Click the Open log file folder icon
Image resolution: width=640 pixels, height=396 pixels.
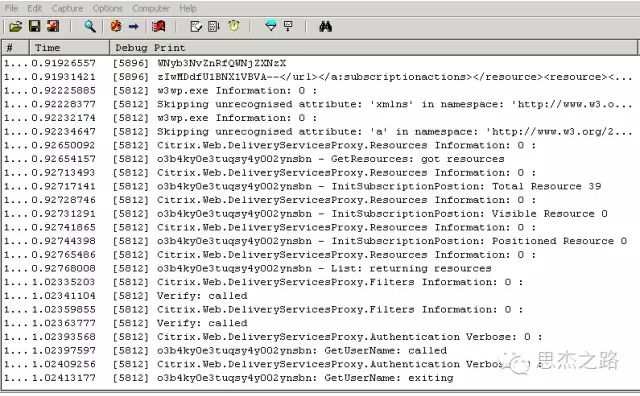pos(16,27)
